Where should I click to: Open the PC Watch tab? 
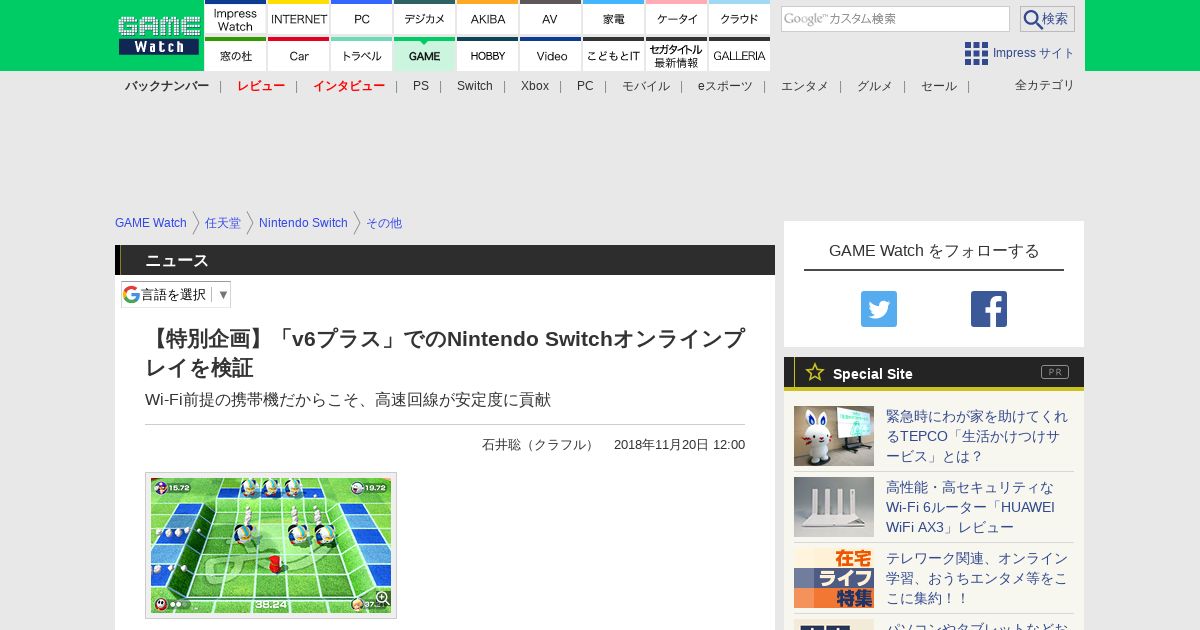tap(361, 17)
